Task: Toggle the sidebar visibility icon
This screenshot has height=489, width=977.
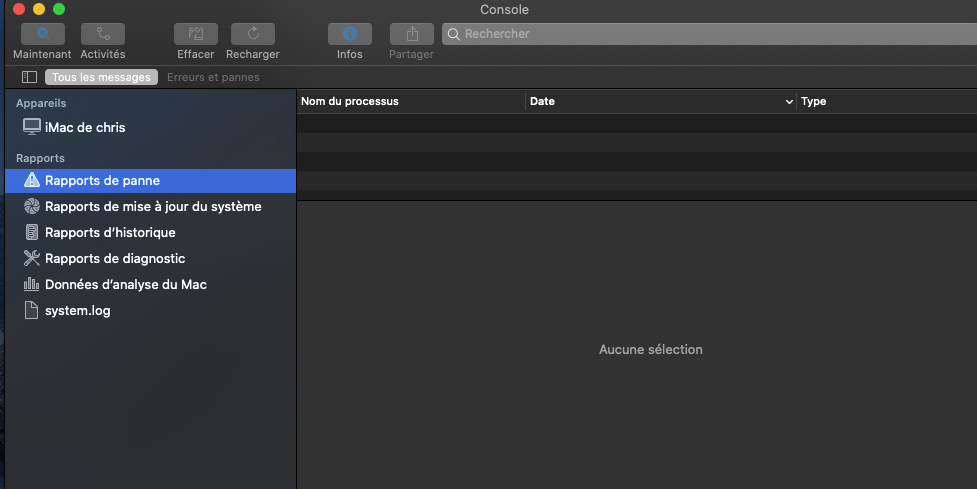Action: (29, 77)
